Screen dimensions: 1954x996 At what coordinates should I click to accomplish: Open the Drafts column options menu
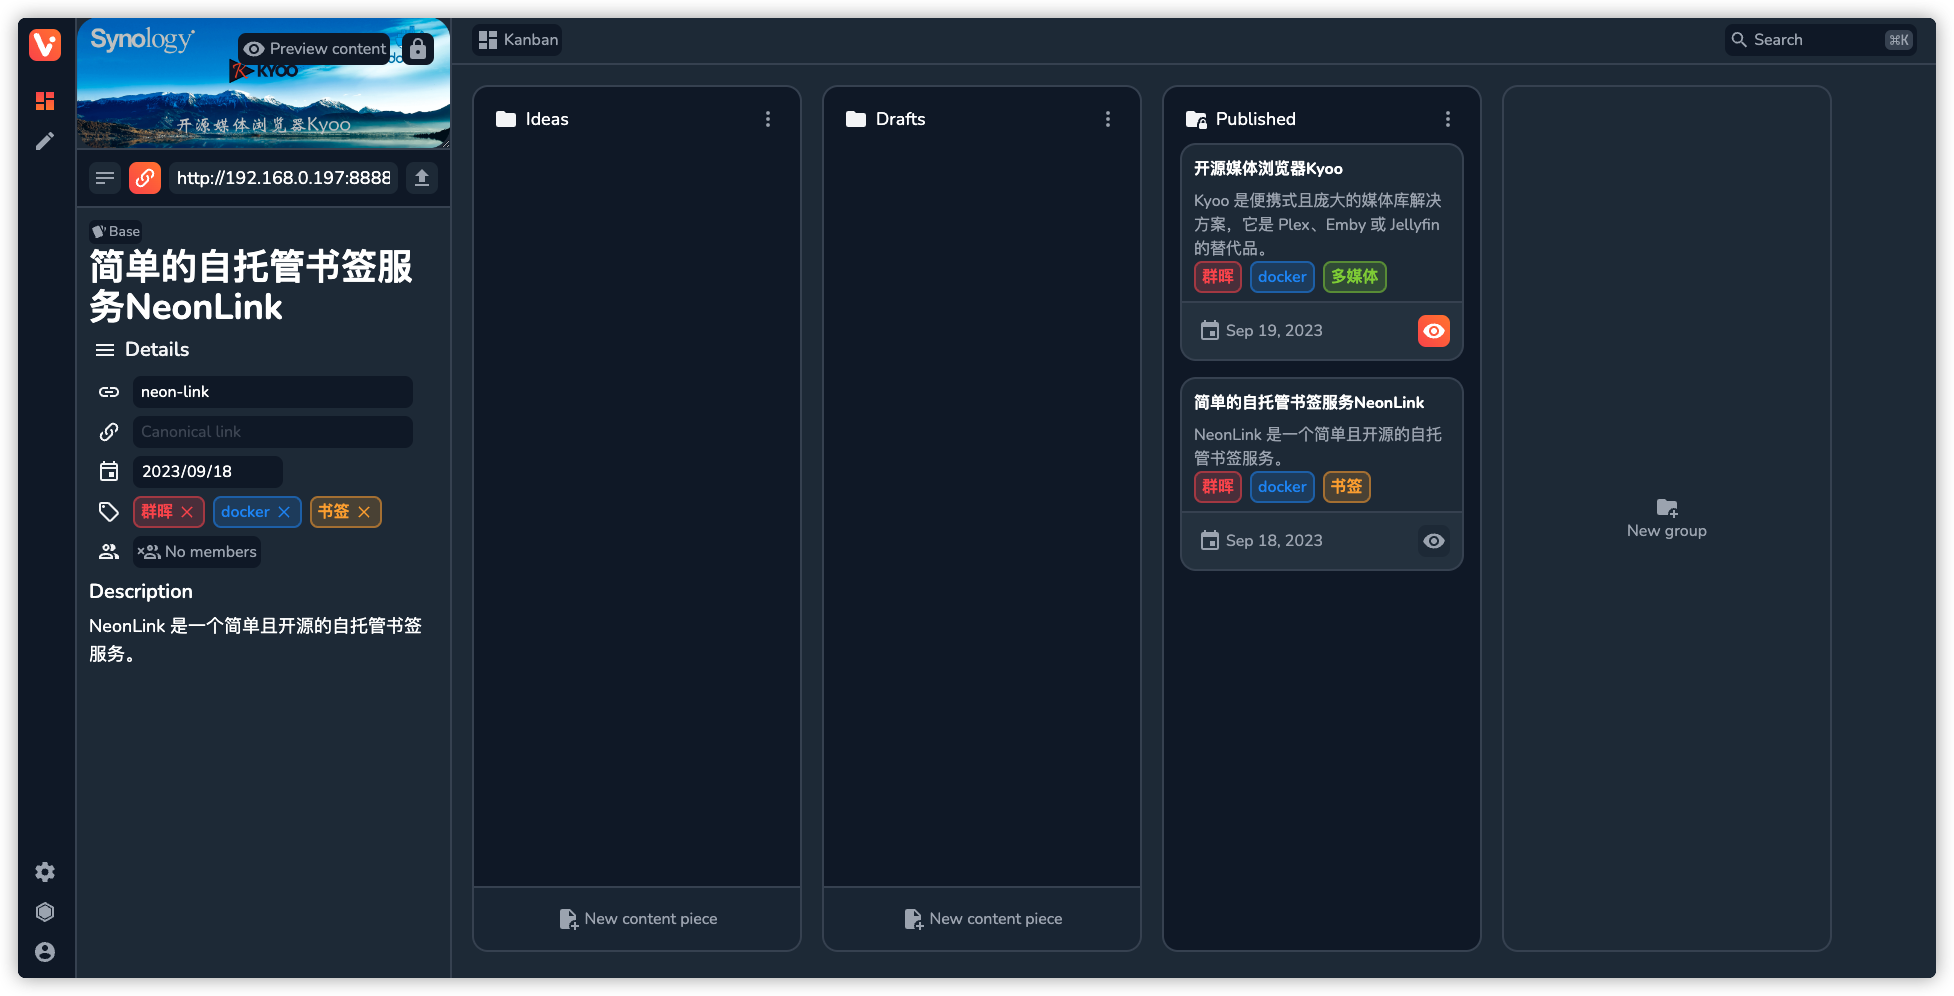point(1108,119)
